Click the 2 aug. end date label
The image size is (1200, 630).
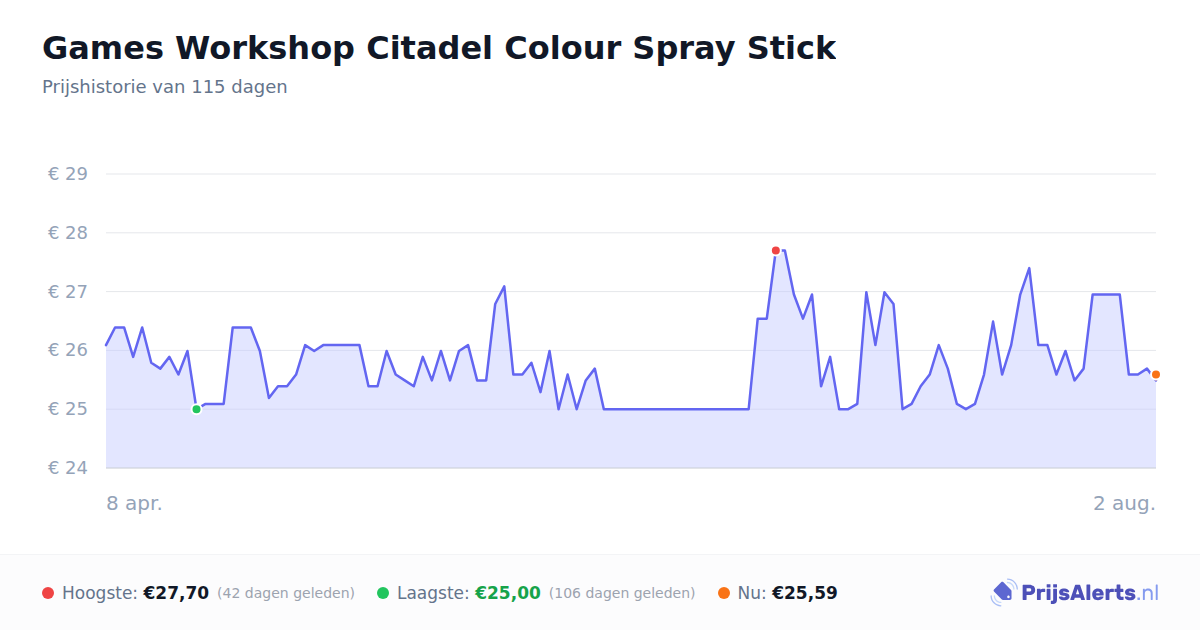pyautogui.click(x=1124, y=503)
